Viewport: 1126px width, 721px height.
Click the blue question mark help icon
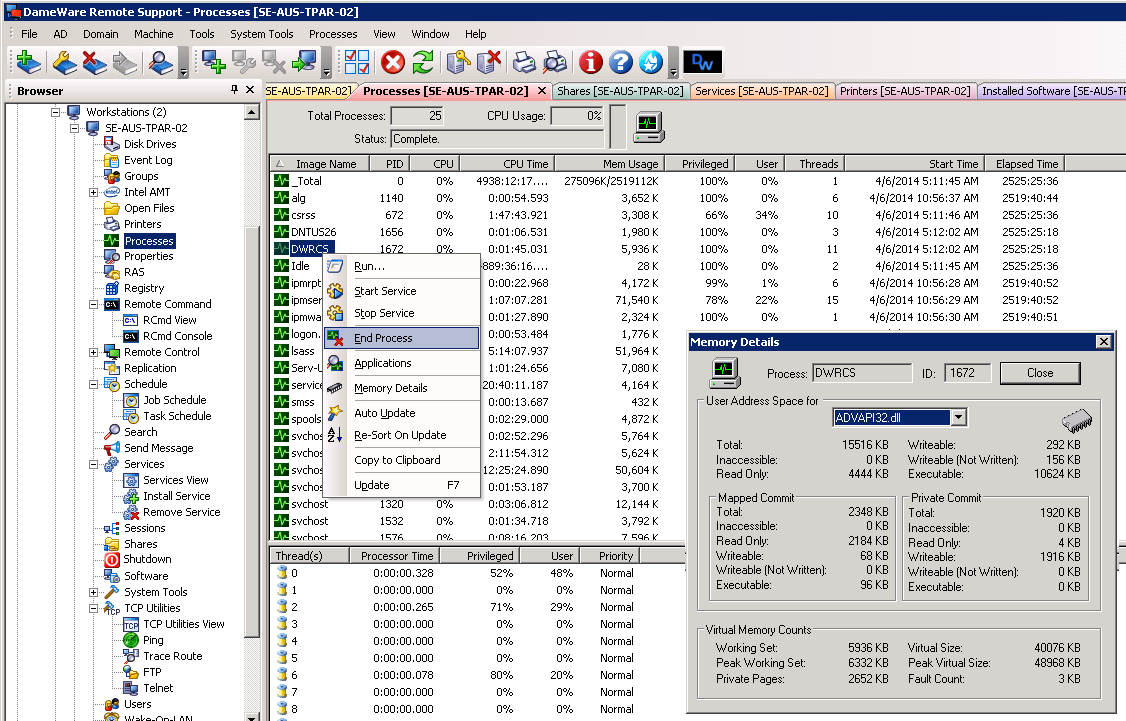click(620, 62)
